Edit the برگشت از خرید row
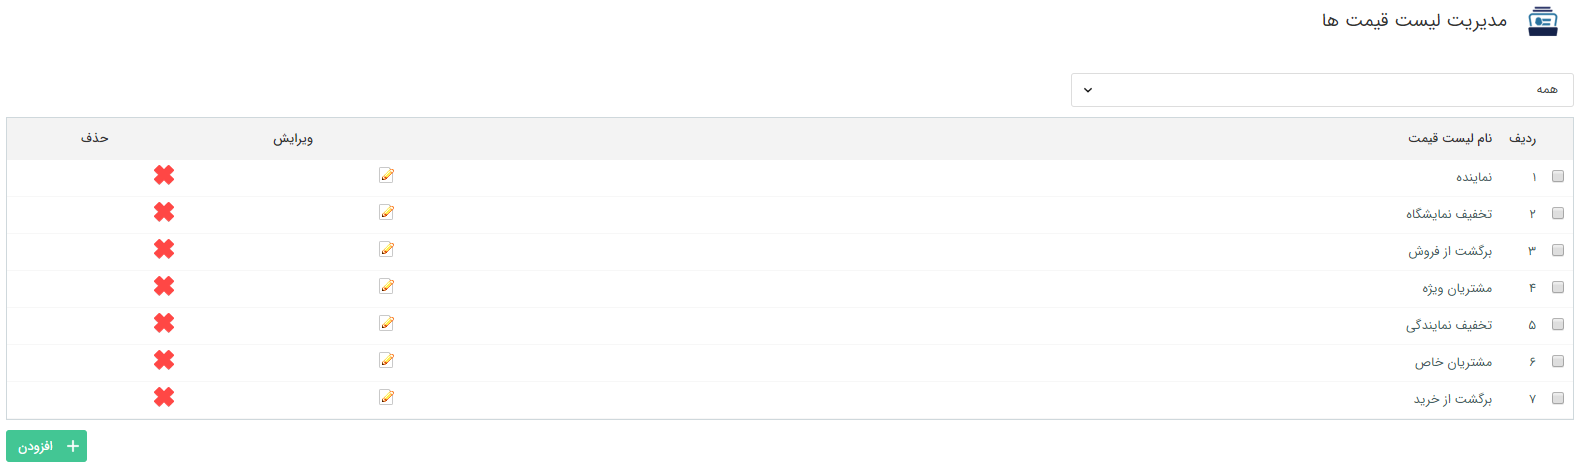The width and height of the screenshot is (1581, 465). (x=386, y=397)
